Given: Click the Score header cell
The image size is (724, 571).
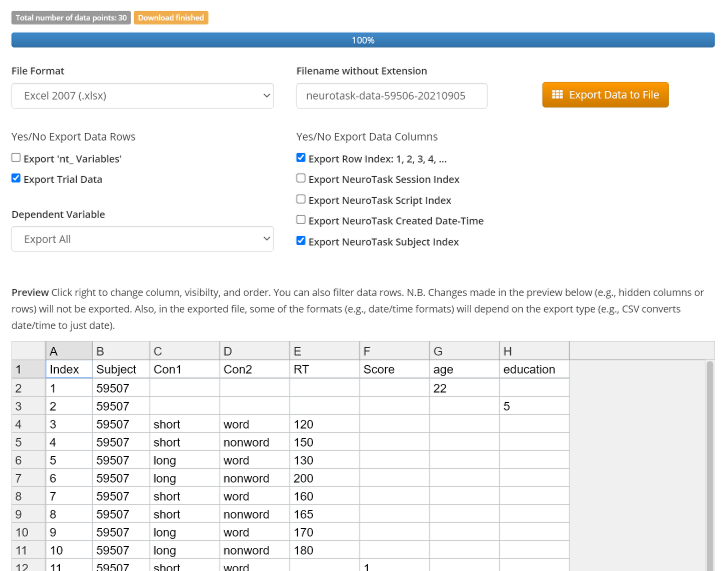Looking at the screenshot, I should (393, 369).
